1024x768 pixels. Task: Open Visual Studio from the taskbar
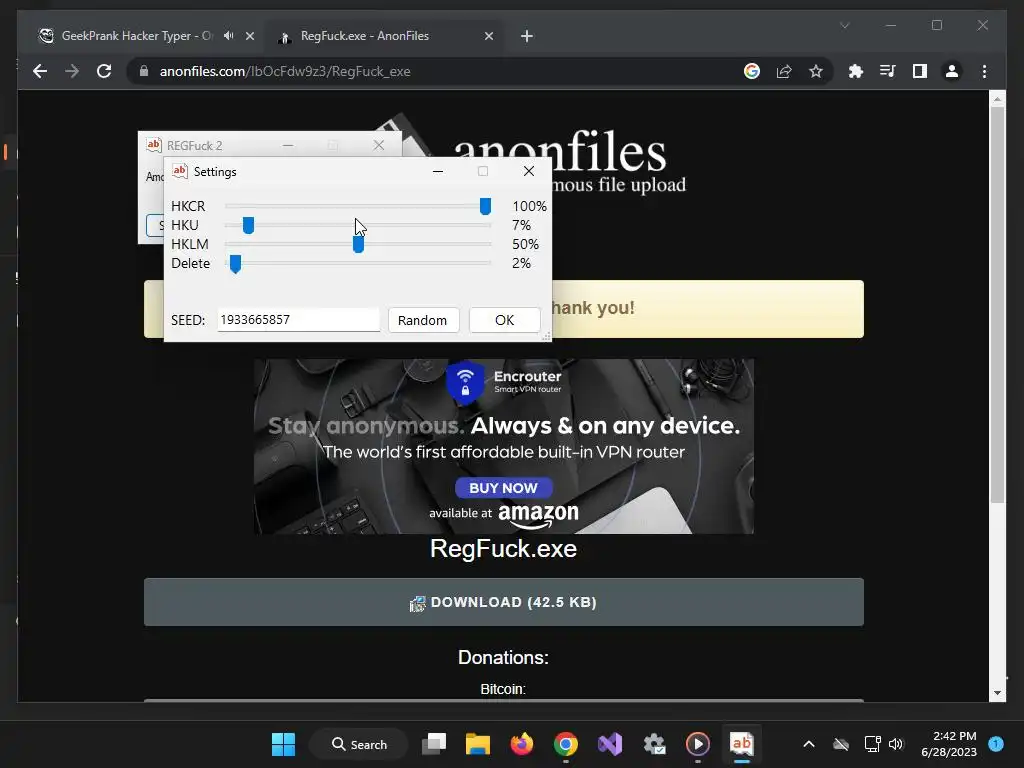click(610, 744)
